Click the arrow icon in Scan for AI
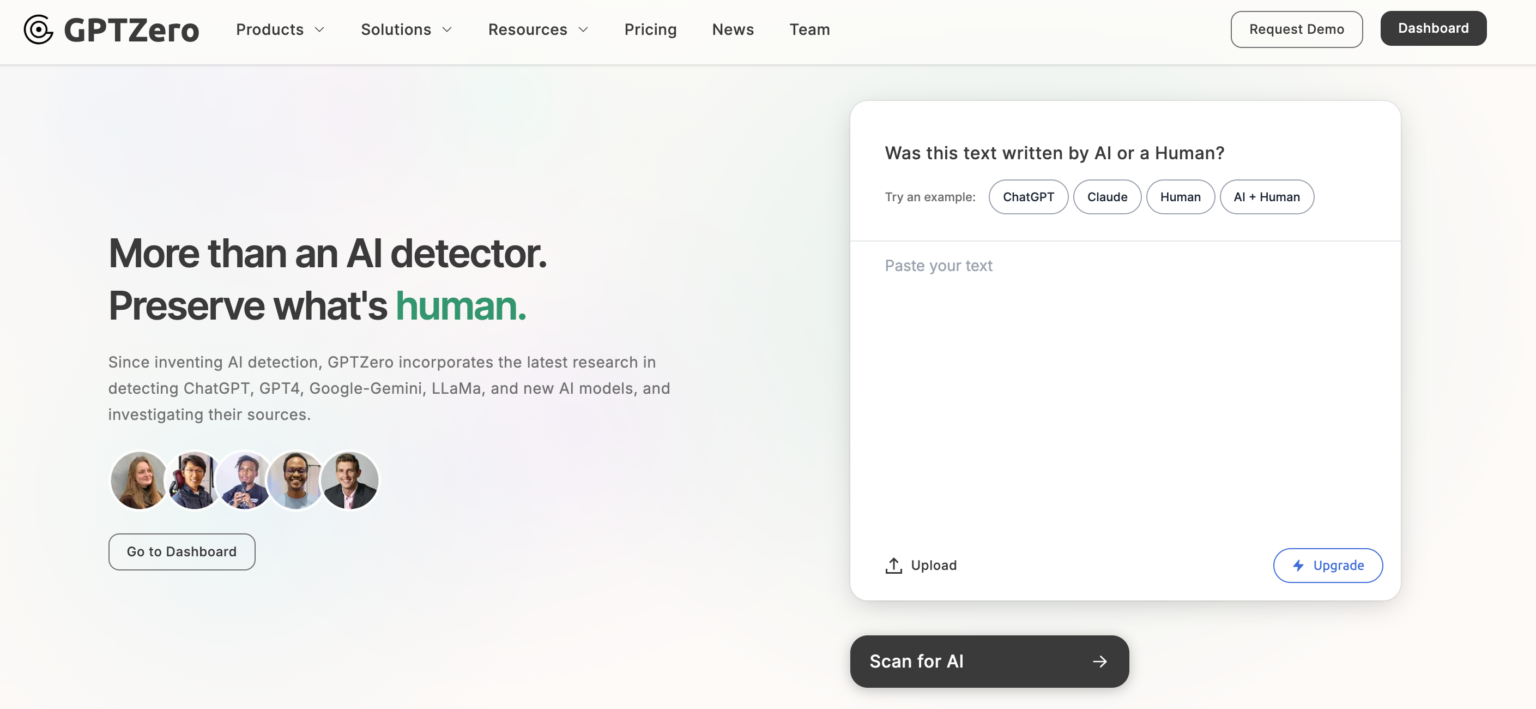This screenshot has width=1536, height=709. point(1100,661)
